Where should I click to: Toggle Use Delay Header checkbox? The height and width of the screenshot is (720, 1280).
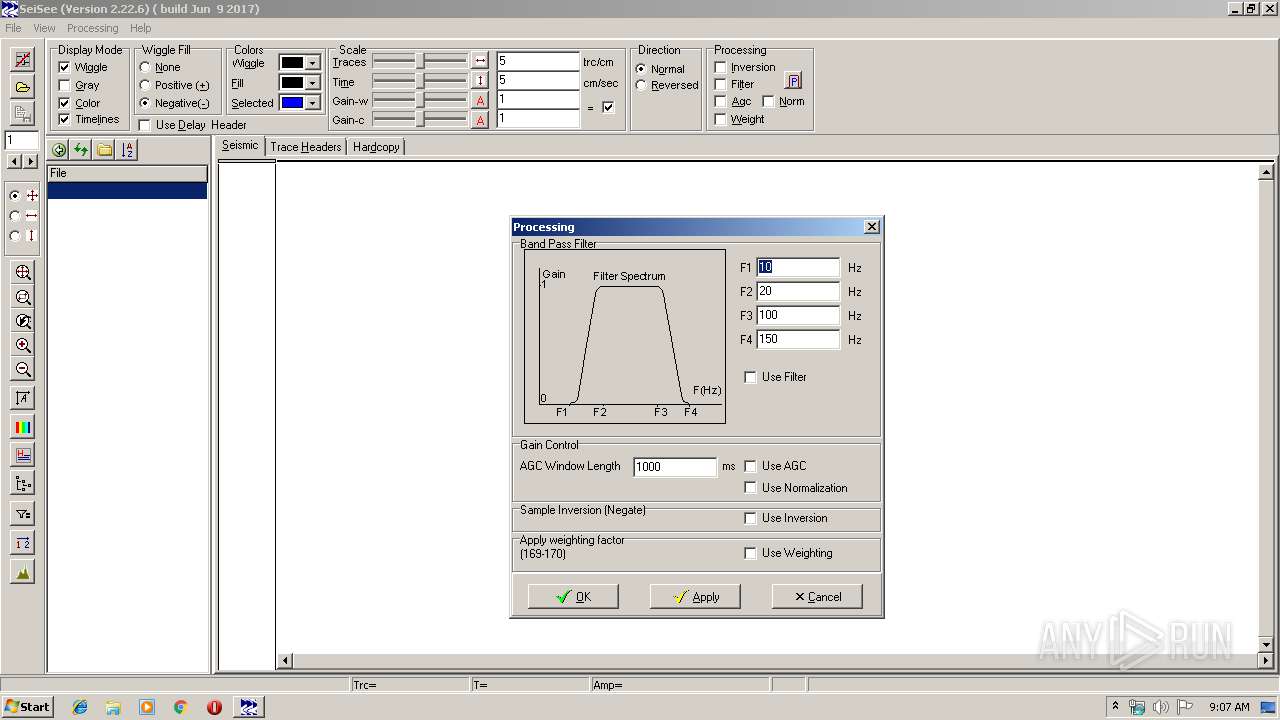[x=145, y=125]
